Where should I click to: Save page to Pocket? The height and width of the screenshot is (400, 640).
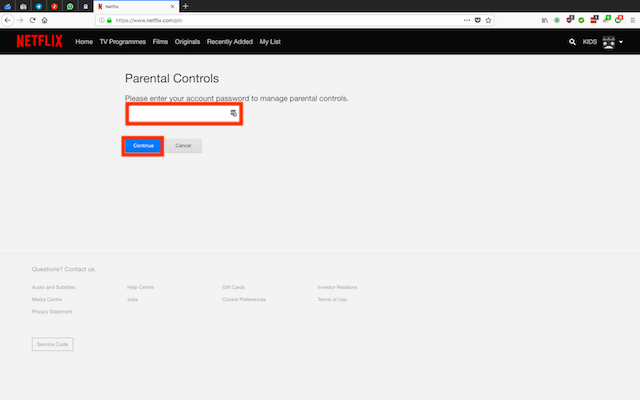pyautogui.click(x=478, y=20)
